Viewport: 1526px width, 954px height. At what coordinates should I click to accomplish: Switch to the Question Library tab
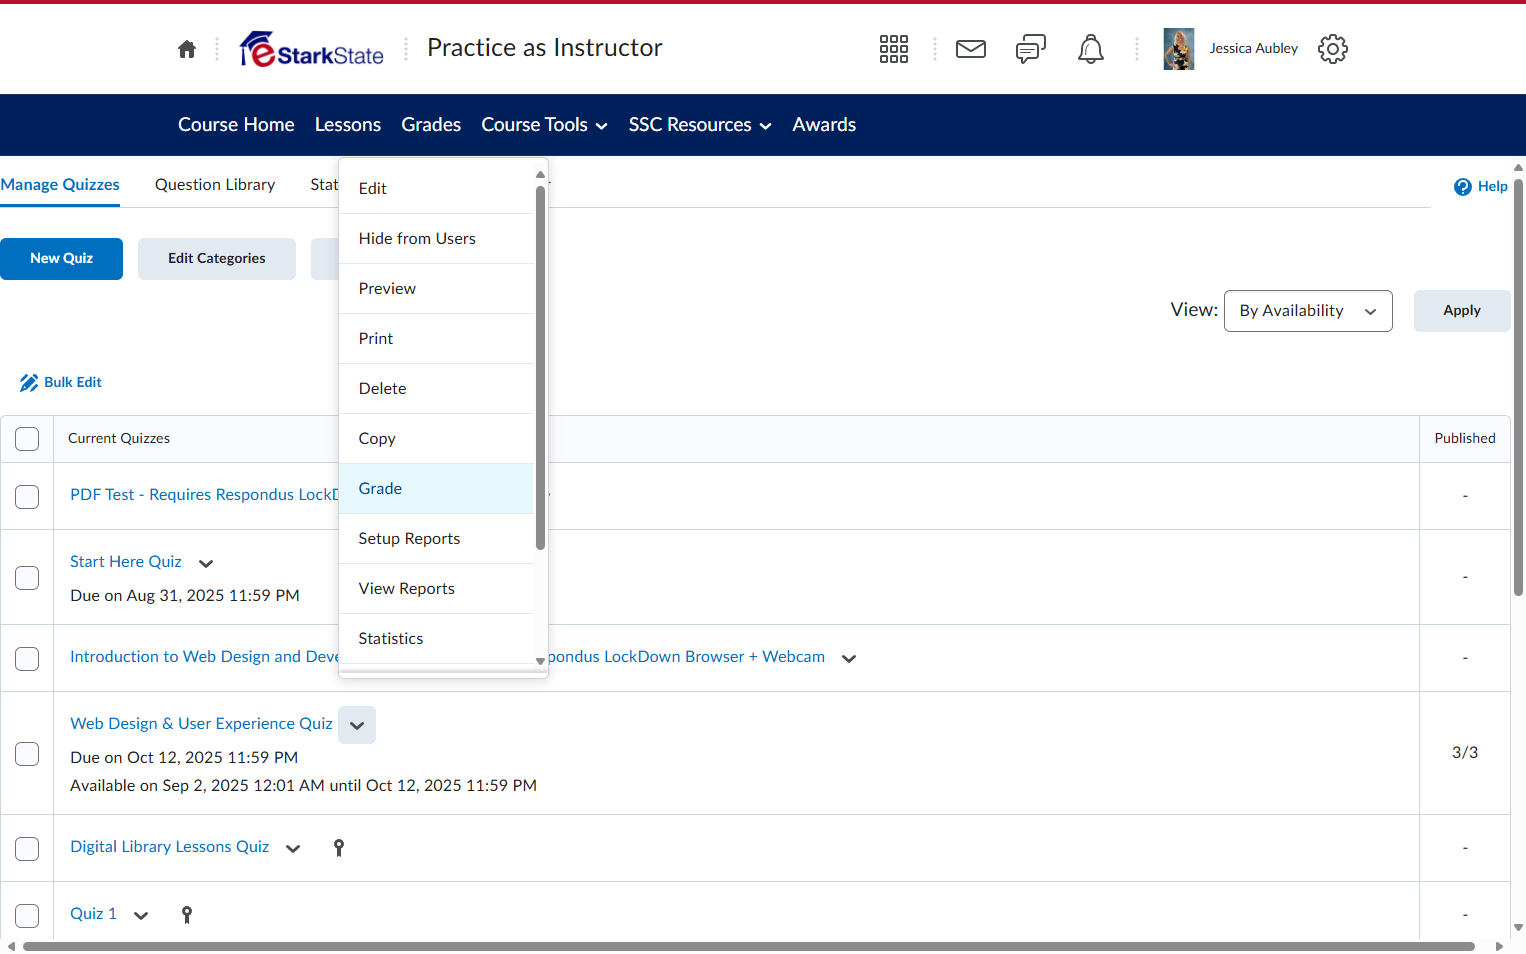click(215, 185)
